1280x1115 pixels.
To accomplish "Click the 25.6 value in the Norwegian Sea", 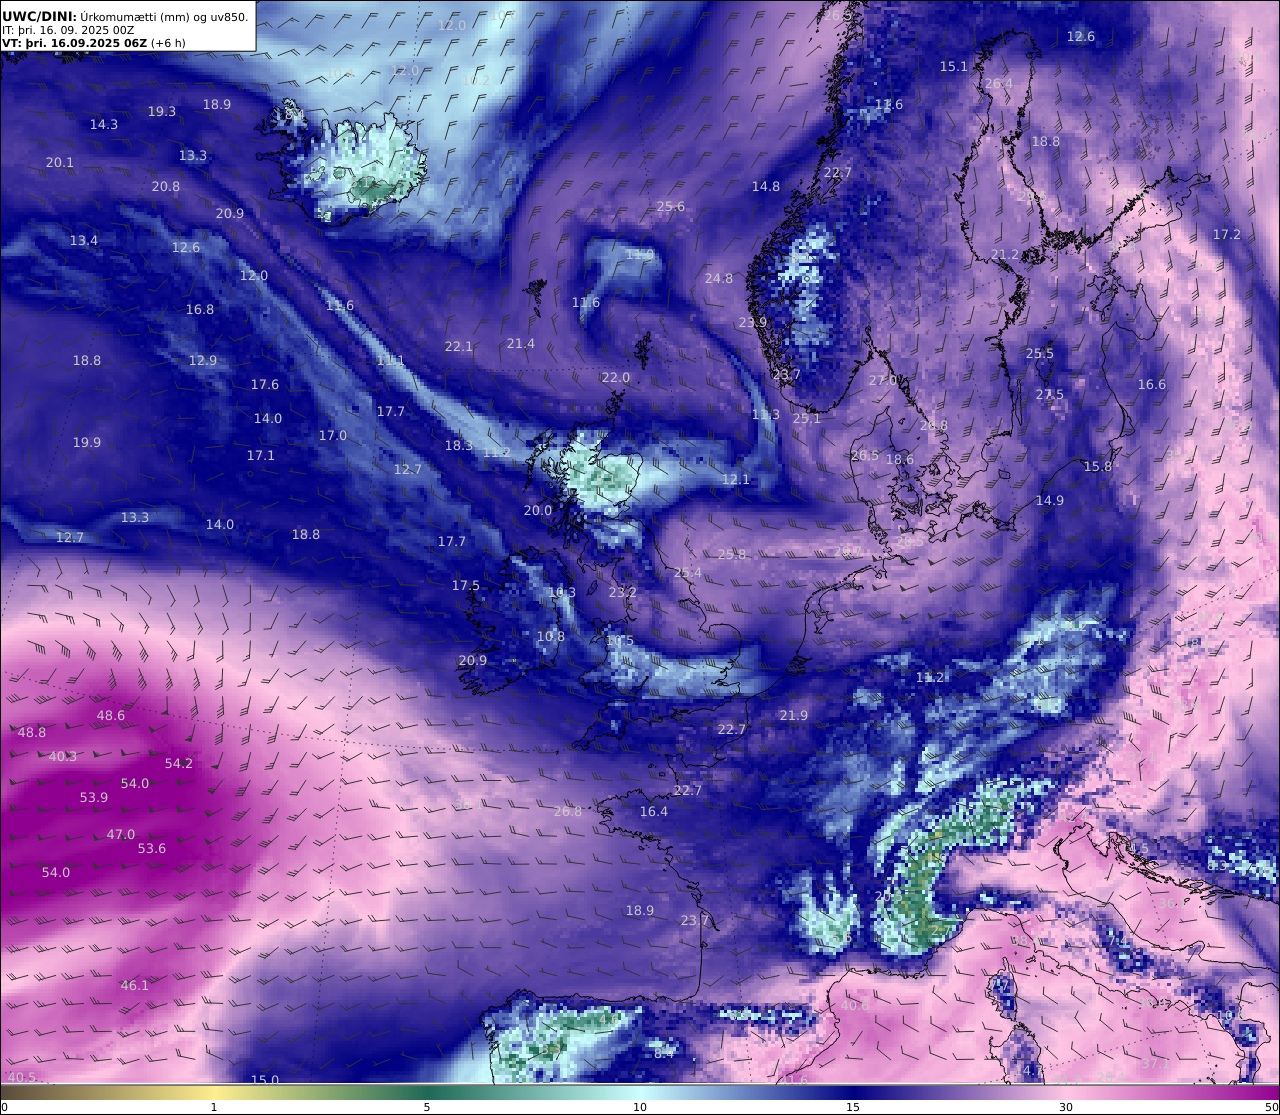I will pyautogui.click(x=671, y=206).
